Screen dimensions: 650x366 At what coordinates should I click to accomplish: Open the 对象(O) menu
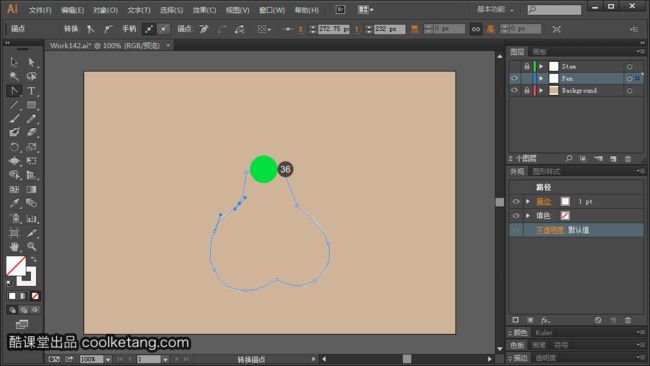pos(105,10)
